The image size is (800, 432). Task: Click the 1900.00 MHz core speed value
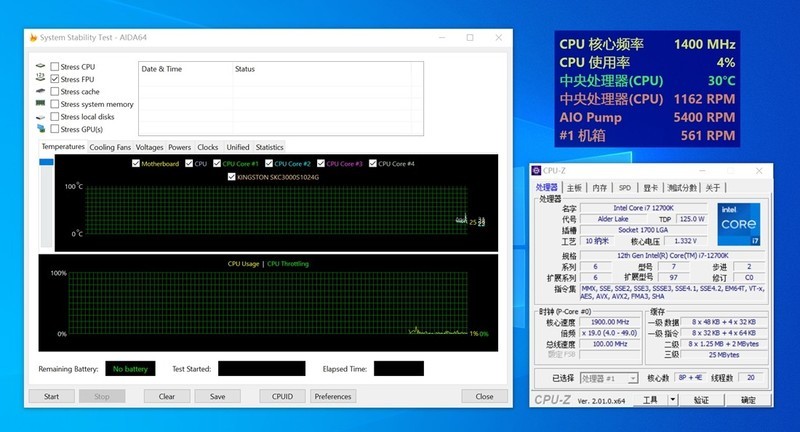(610, 322)
